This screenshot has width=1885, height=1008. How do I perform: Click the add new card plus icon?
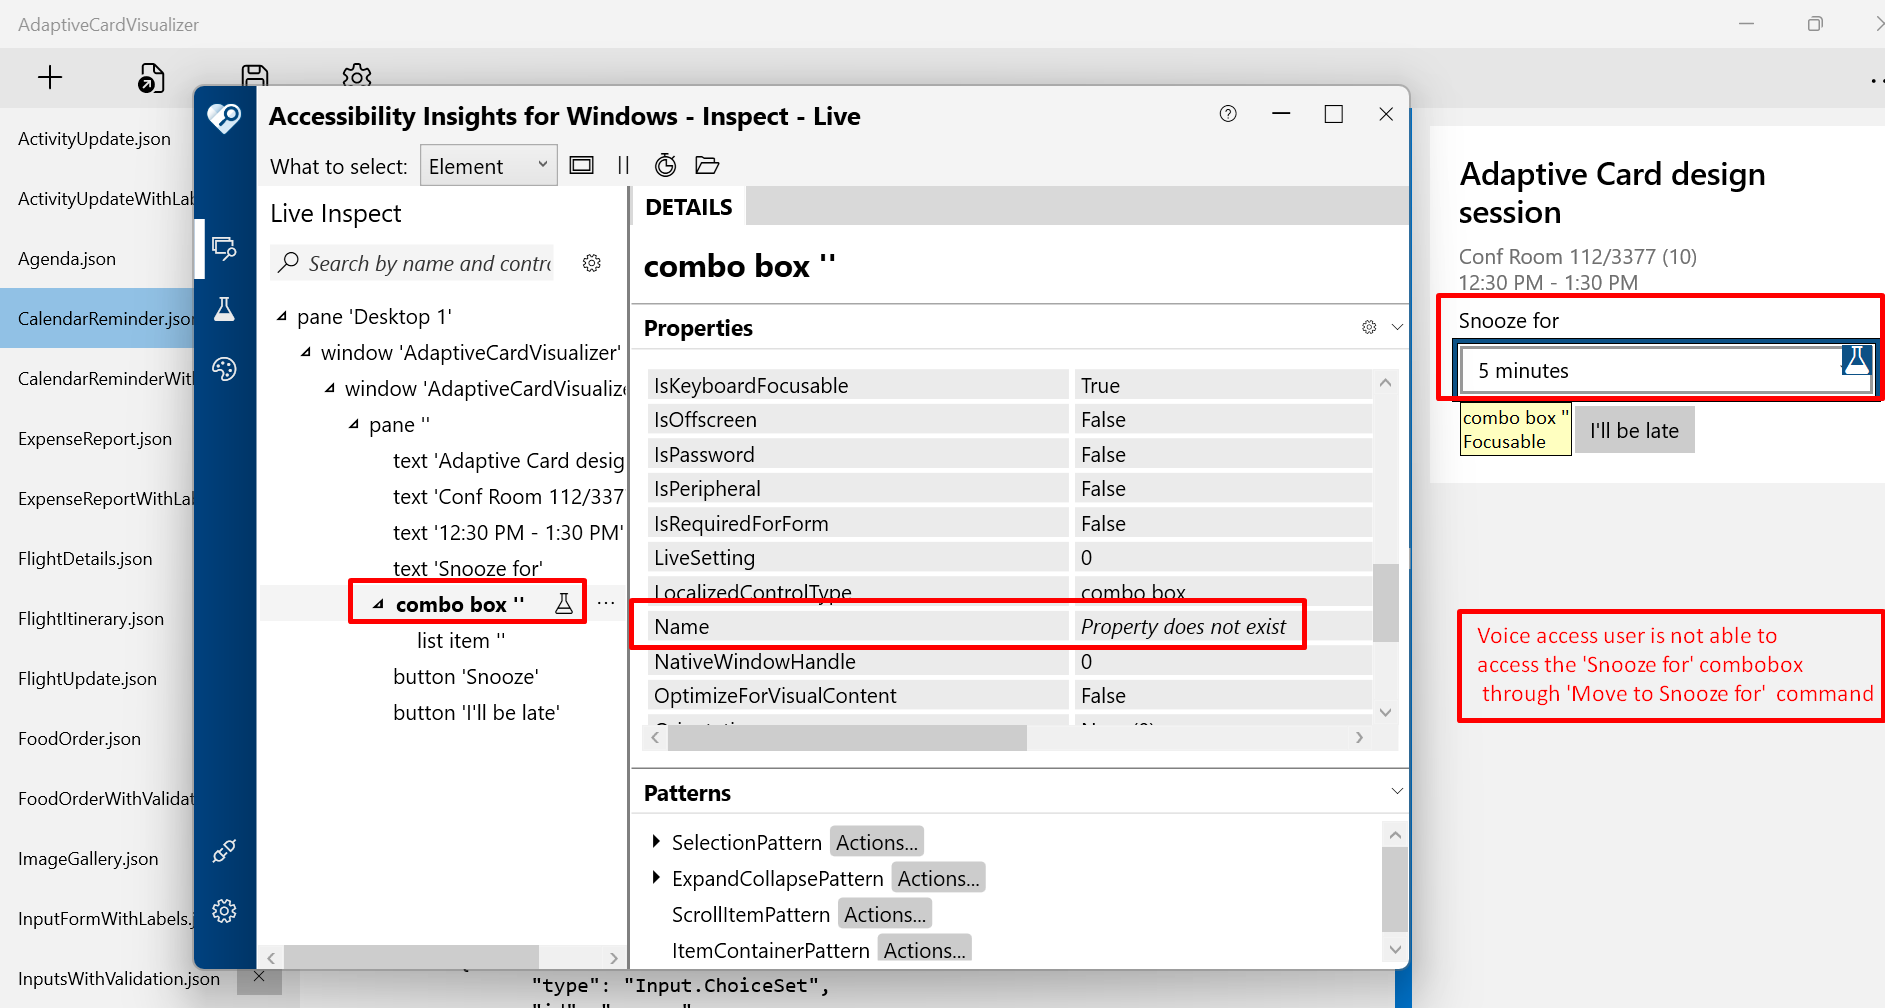coord(50,77)
